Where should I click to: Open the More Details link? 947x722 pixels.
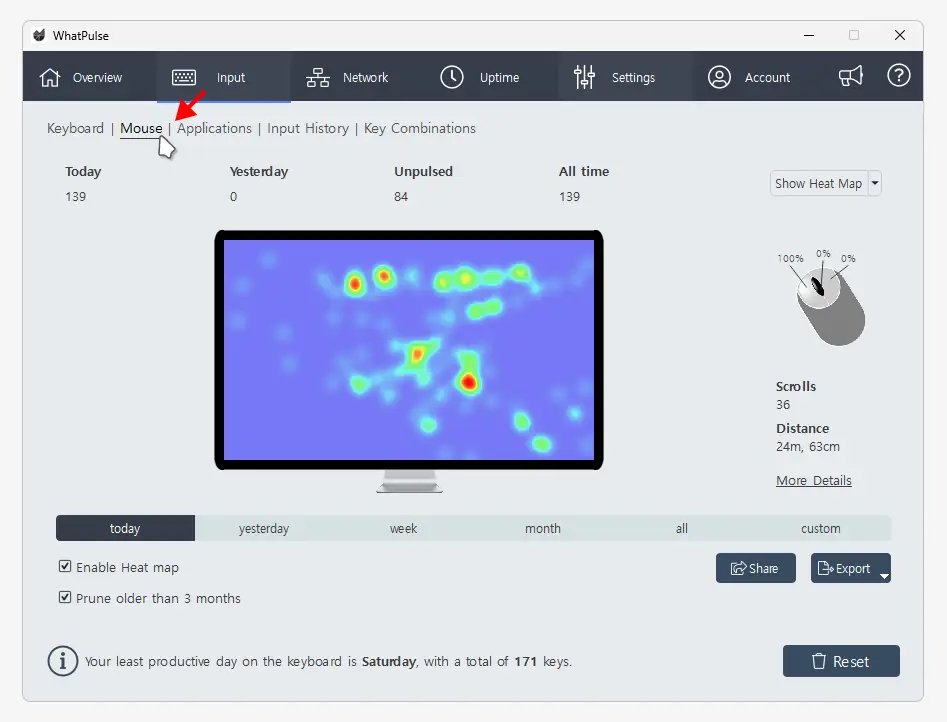click(813, 481)
